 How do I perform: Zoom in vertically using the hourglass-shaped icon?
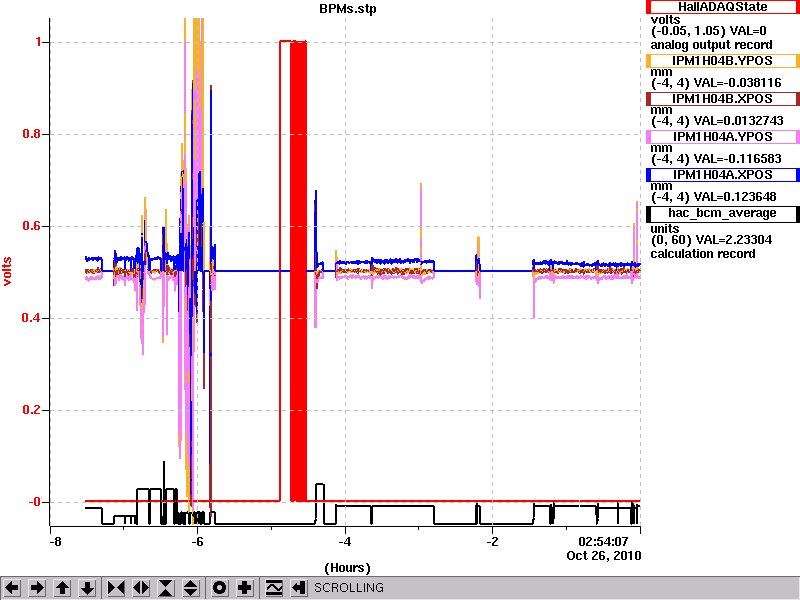pyautogui.click(x=166, y=588)
